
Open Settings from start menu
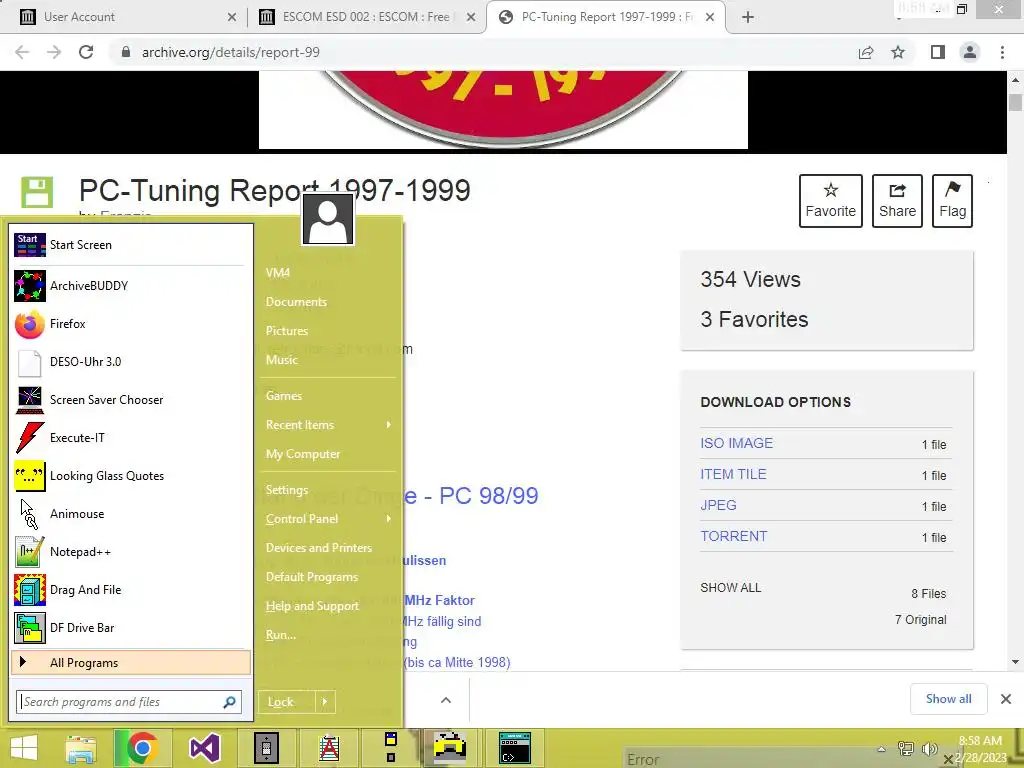point(287,490)
